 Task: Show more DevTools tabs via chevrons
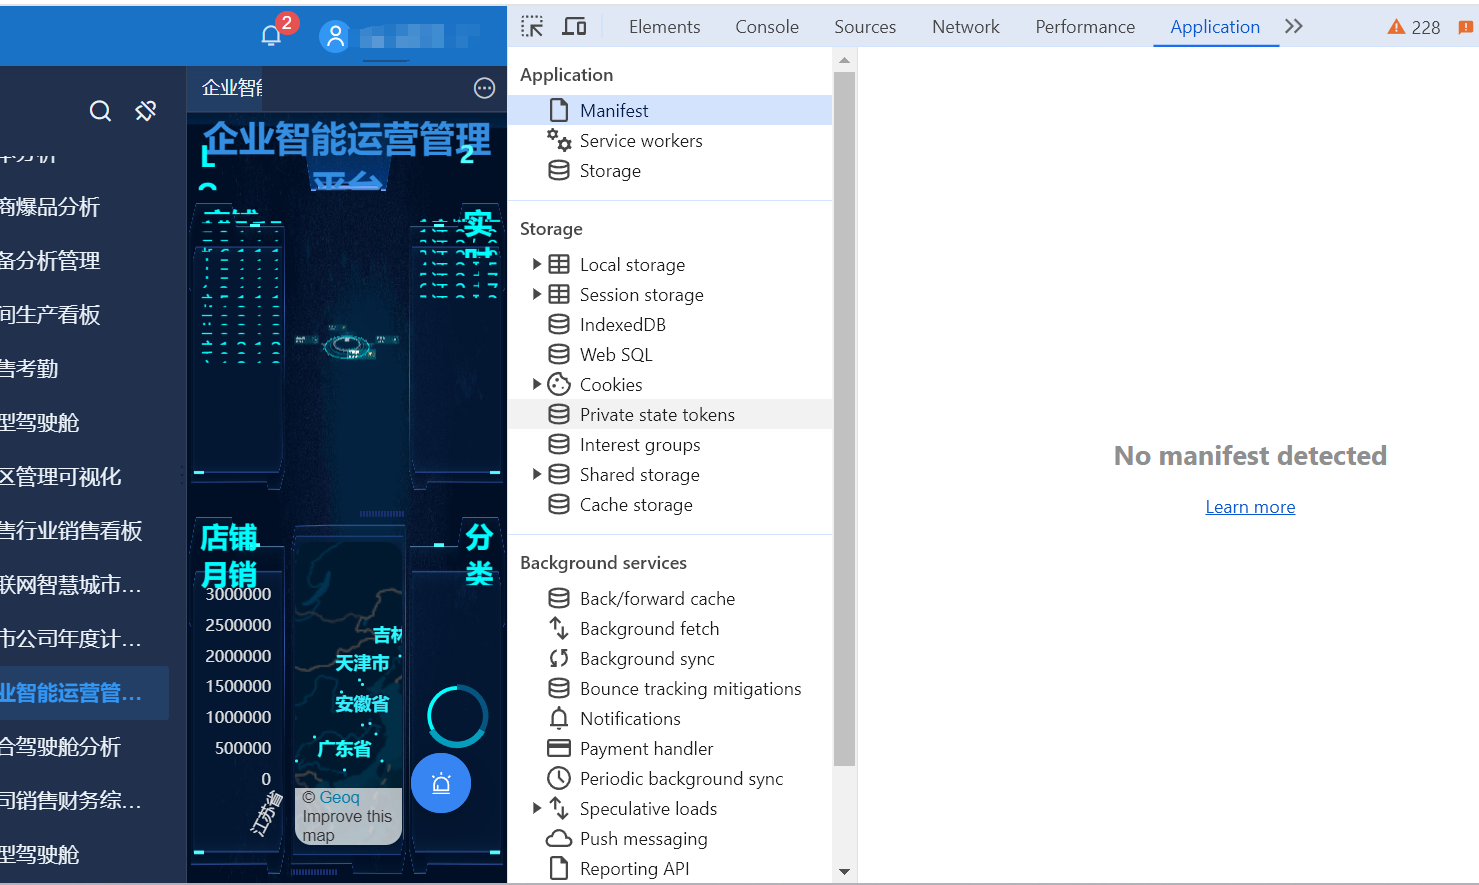pyautogui.click(x=1294, y=27)
